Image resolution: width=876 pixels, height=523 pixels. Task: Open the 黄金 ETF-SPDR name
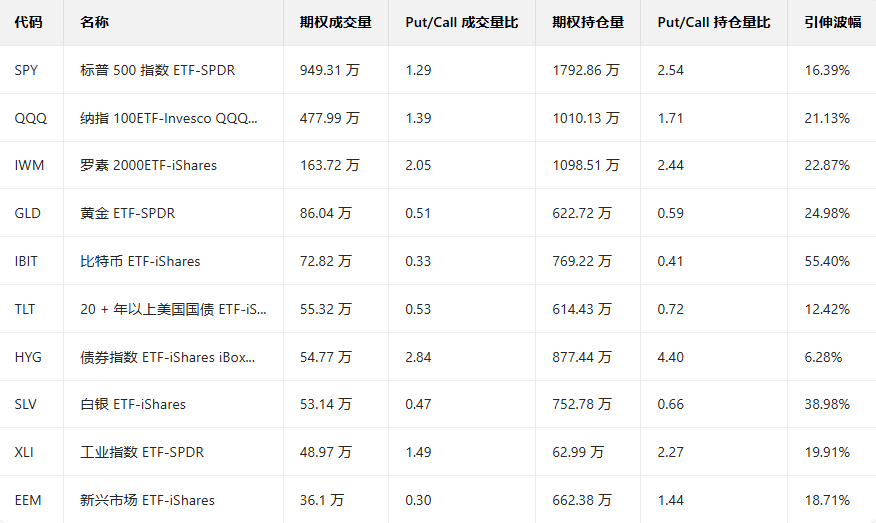click(128, 213)
